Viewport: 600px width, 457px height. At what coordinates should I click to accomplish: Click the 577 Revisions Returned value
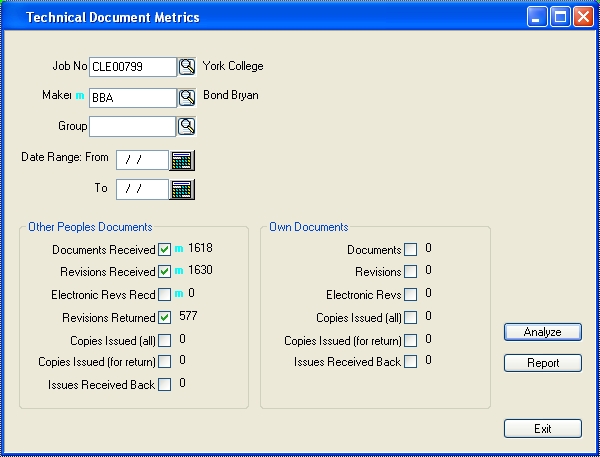point(188,316)
